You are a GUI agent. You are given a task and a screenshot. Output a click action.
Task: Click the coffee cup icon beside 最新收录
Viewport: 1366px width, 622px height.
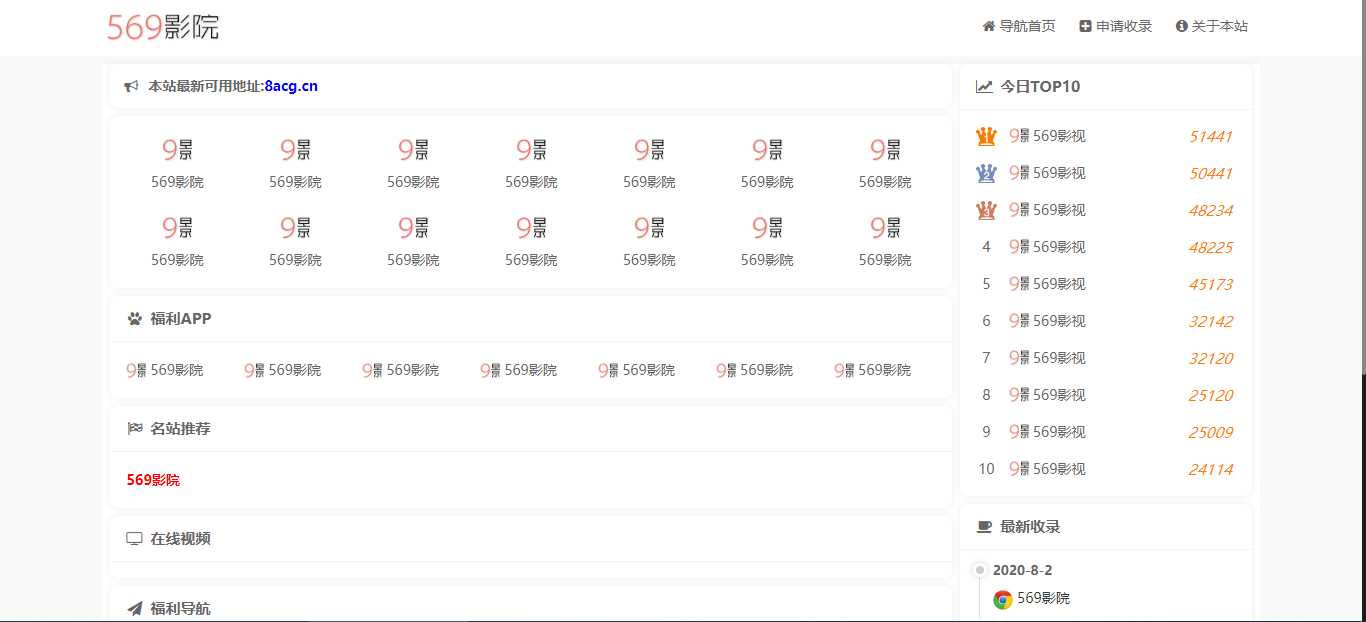click(x=984, y=527)
